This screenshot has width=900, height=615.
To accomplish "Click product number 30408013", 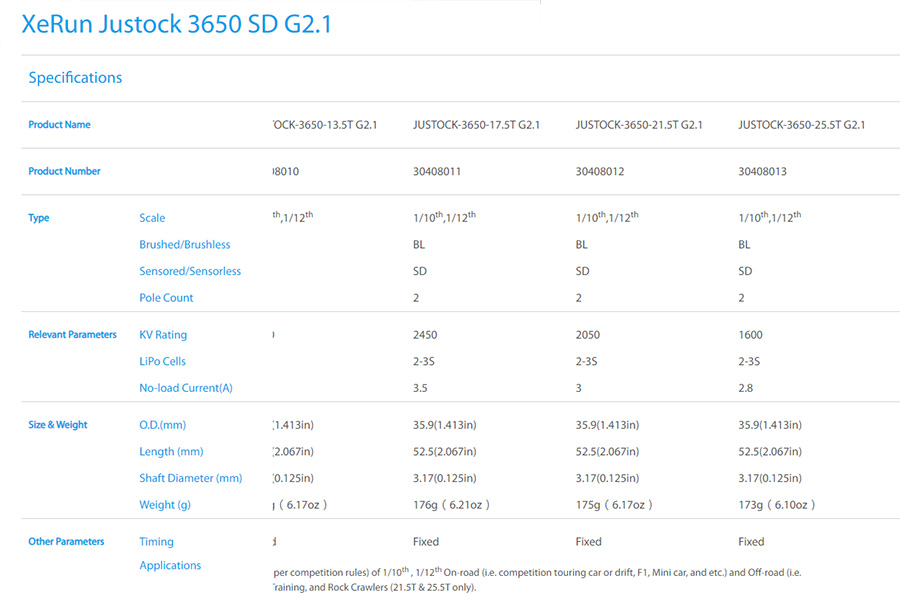I will point(762,171).
